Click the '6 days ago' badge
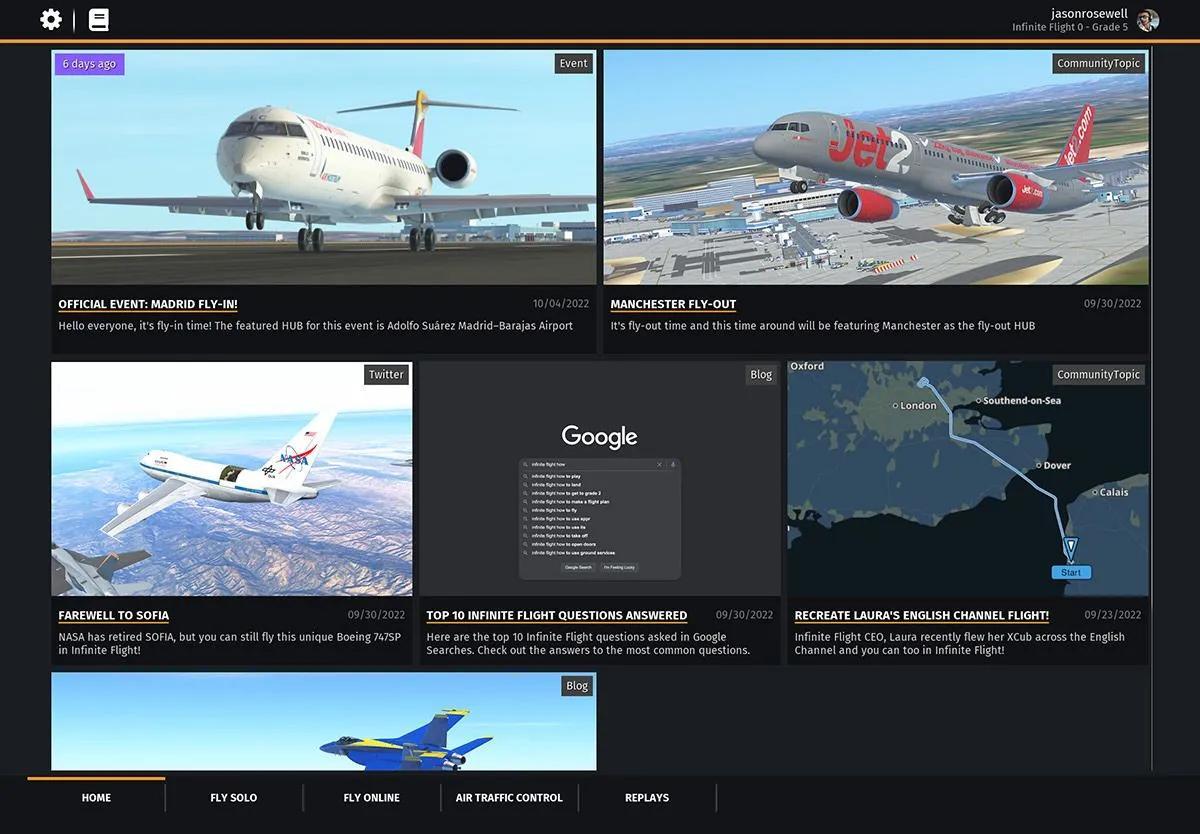The width and height of the screenshot is (1200, 834). point(89,64)
